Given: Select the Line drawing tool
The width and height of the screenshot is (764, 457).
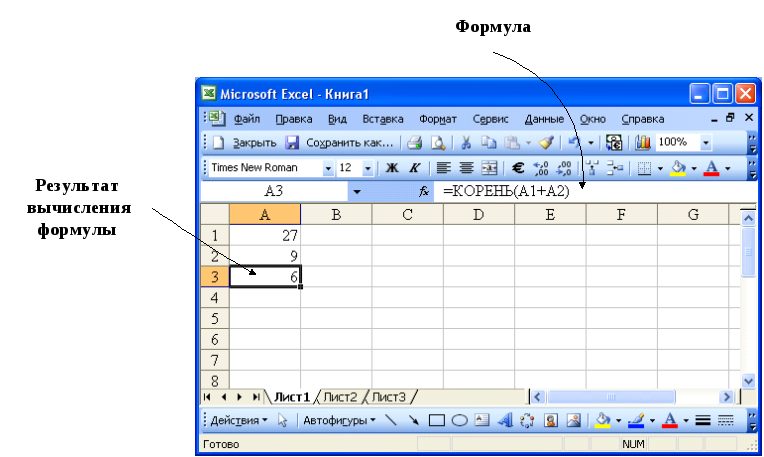Looking at the screenshot, I should (390, 420).
